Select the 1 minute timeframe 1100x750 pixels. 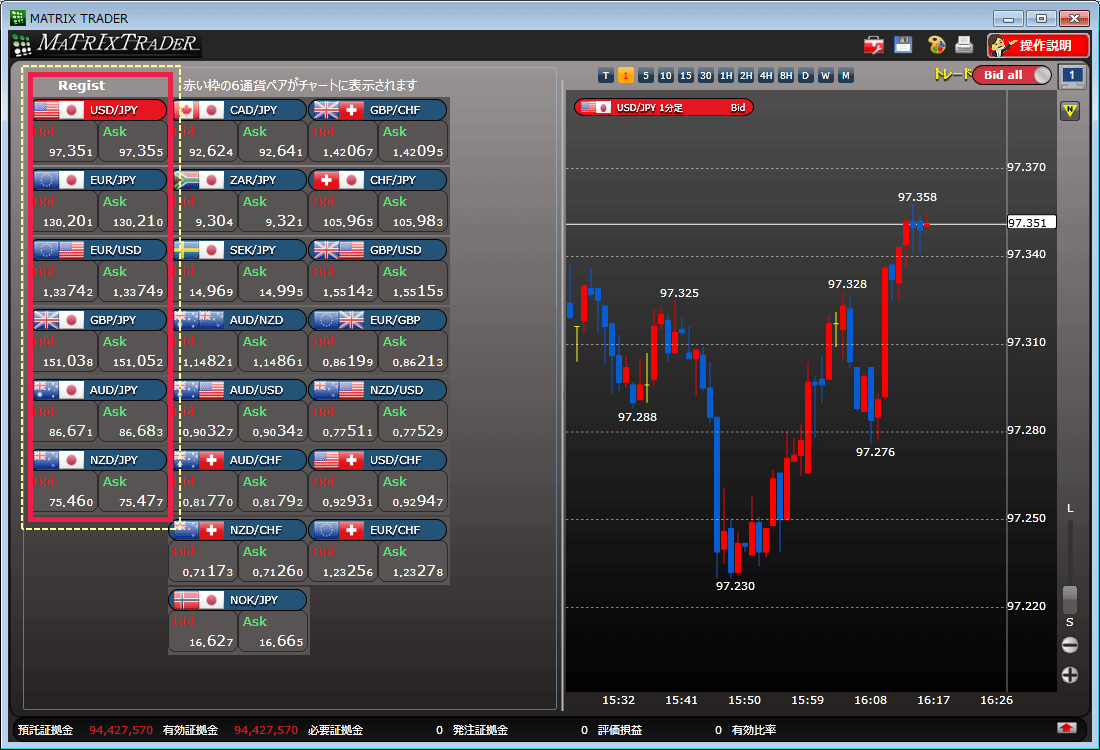point(626,76)
